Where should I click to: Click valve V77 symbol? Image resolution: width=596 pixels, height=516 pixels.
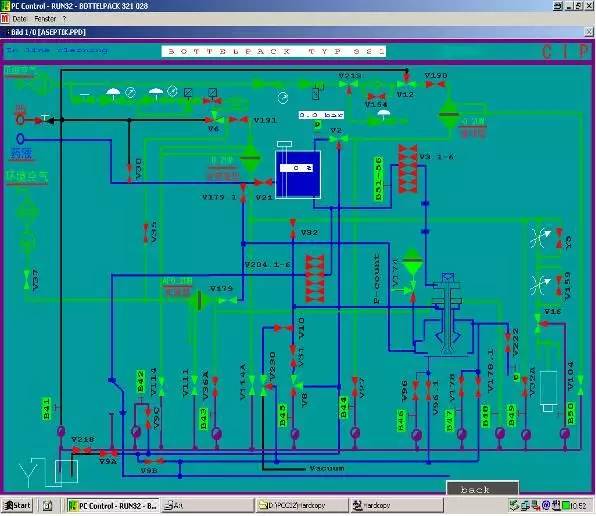(x=355, y=387)
